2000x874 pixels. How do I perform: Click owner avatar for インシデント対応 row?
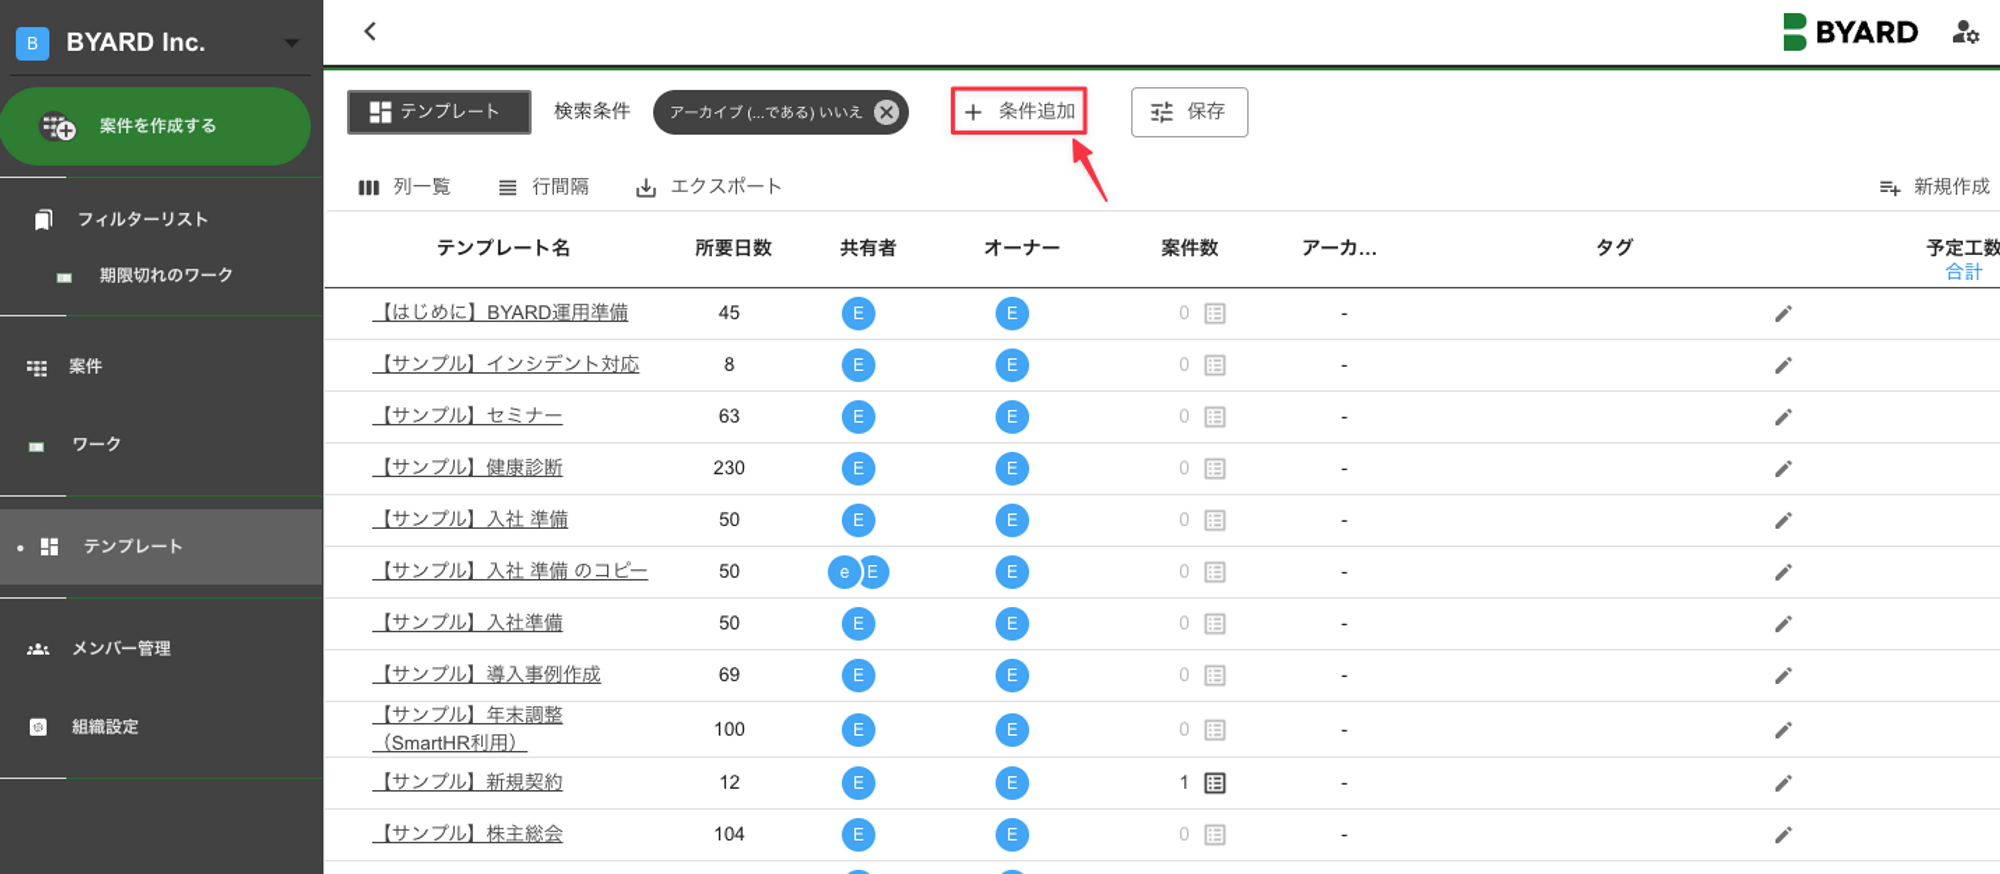1012,365
